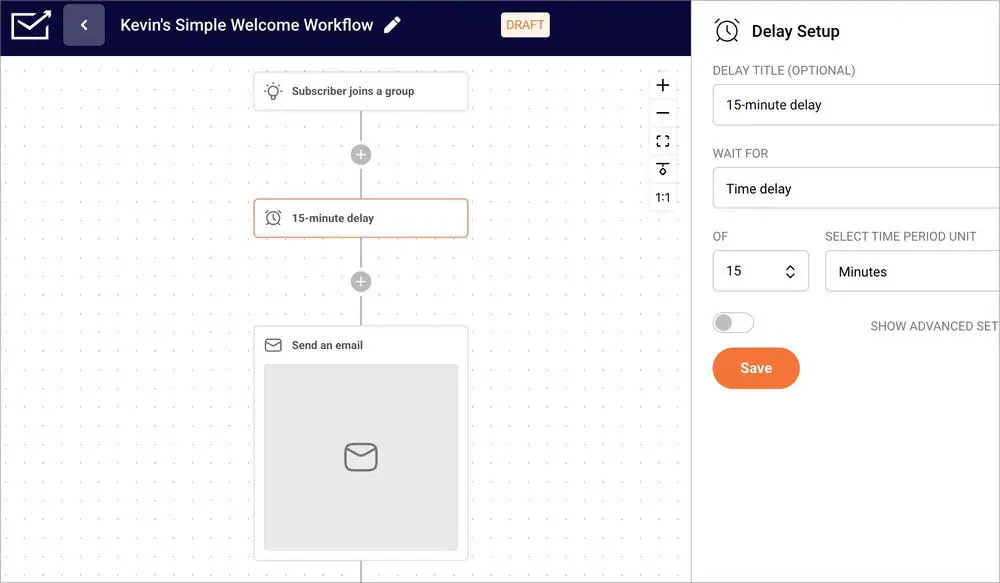Click the DRAFT status badge

coord(525,25)
